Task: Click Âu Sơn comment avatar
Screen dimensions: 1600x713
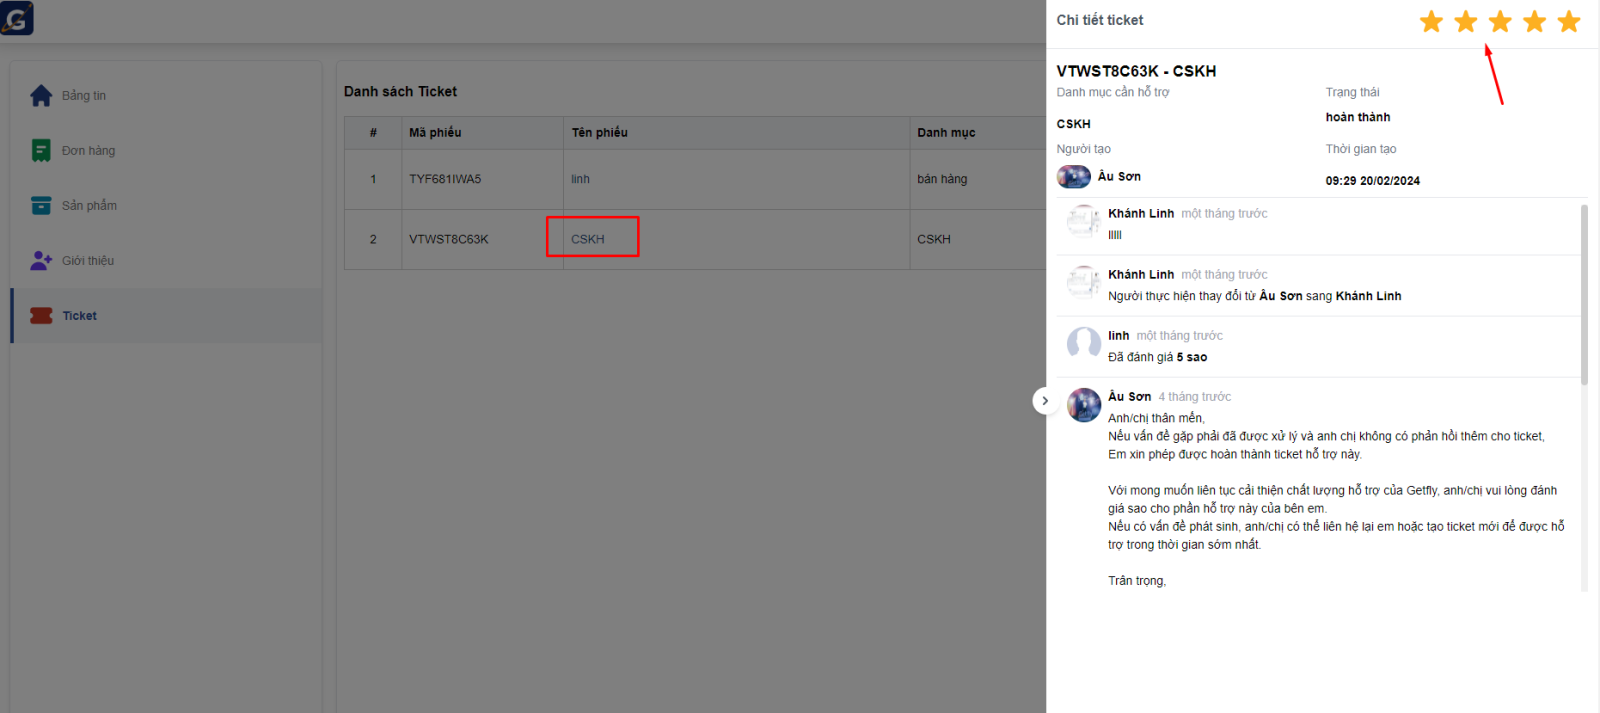Action: point(1084,405)
